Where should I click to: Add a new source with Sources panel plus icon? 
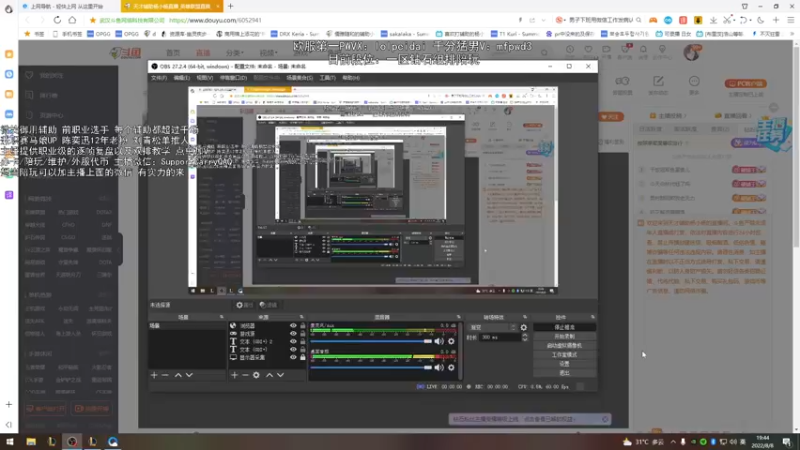coord(234,375)
